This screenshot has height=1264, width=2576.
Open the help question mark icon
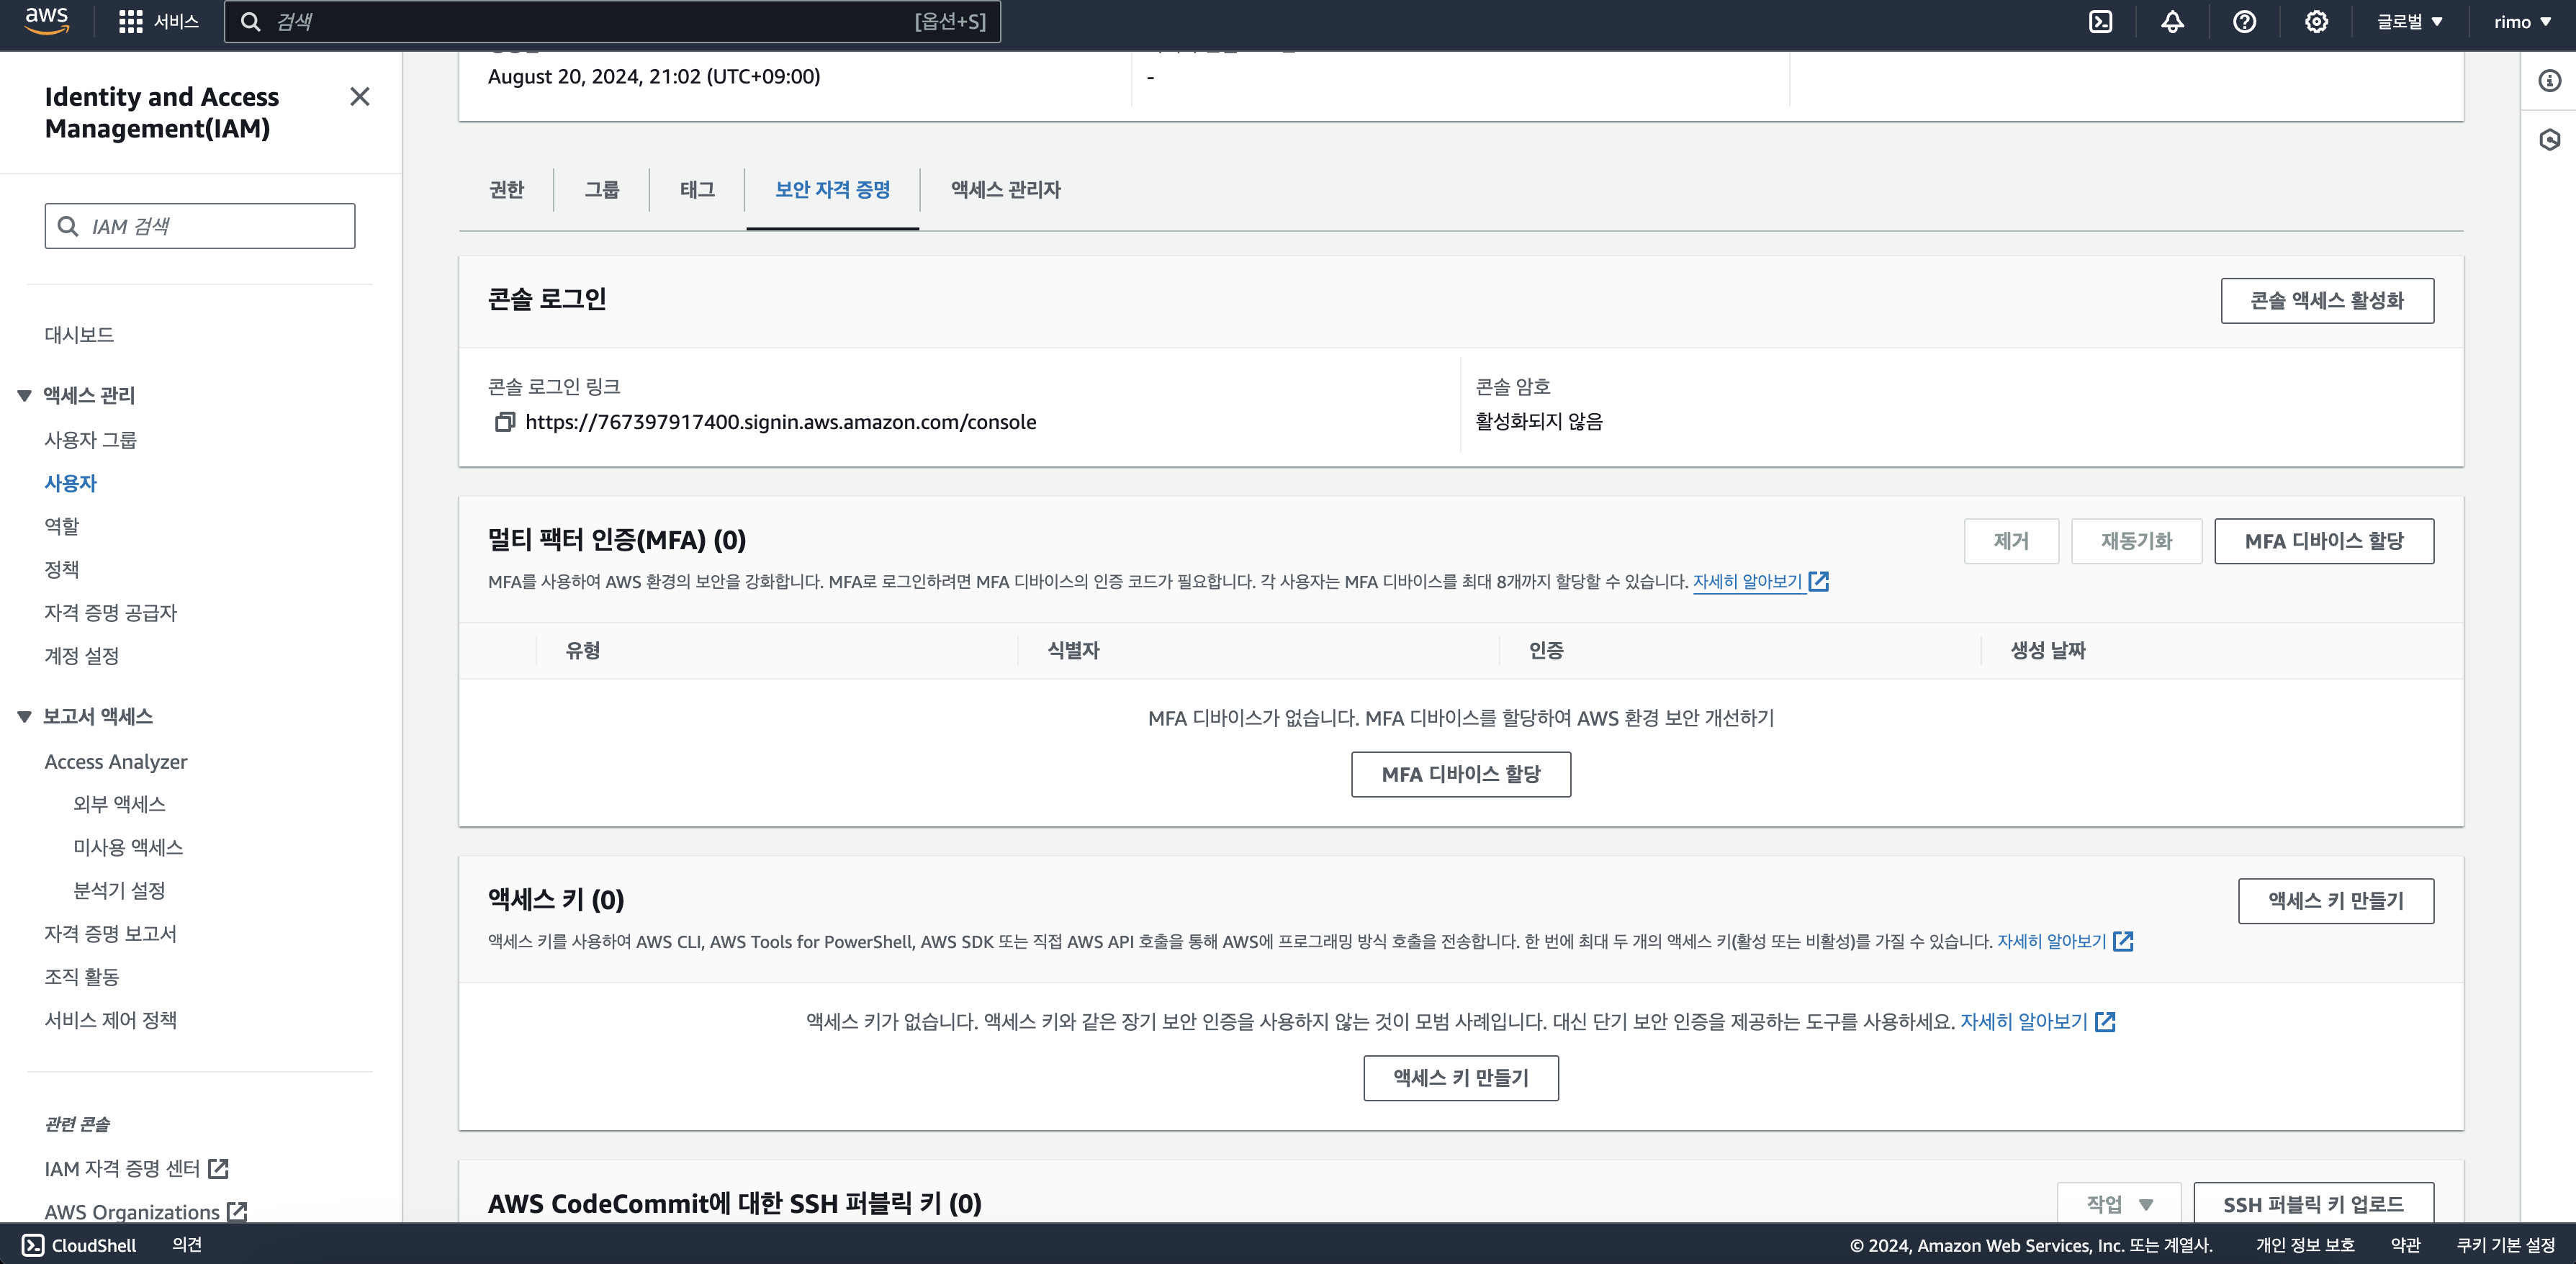coord(2244,22)
